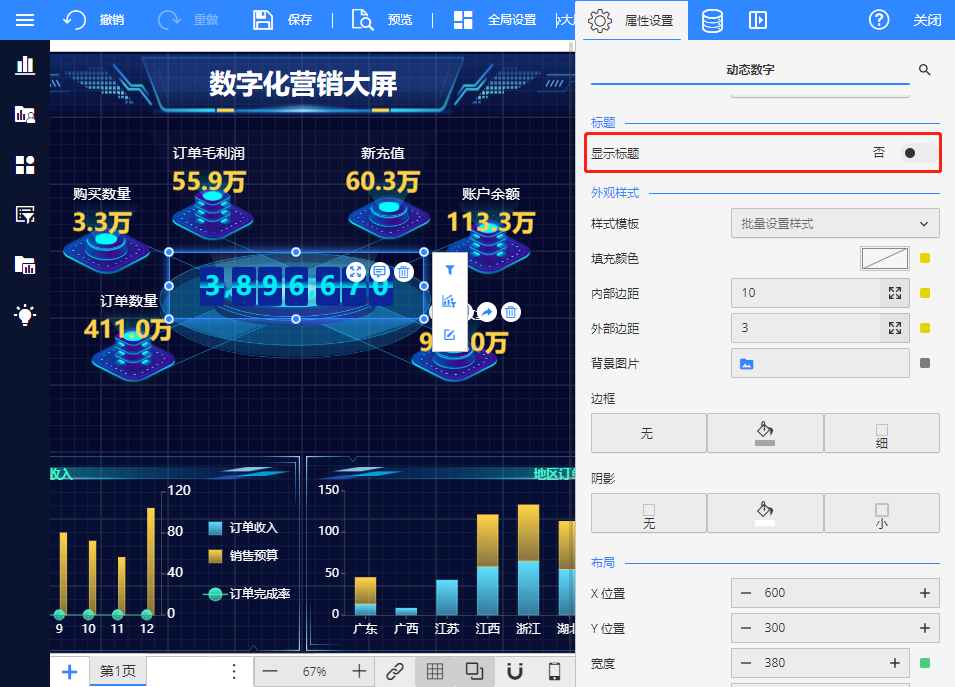This screenshot has height=687, width=955.
Task: Open the hamburger main menu
Action: point(25,20)
